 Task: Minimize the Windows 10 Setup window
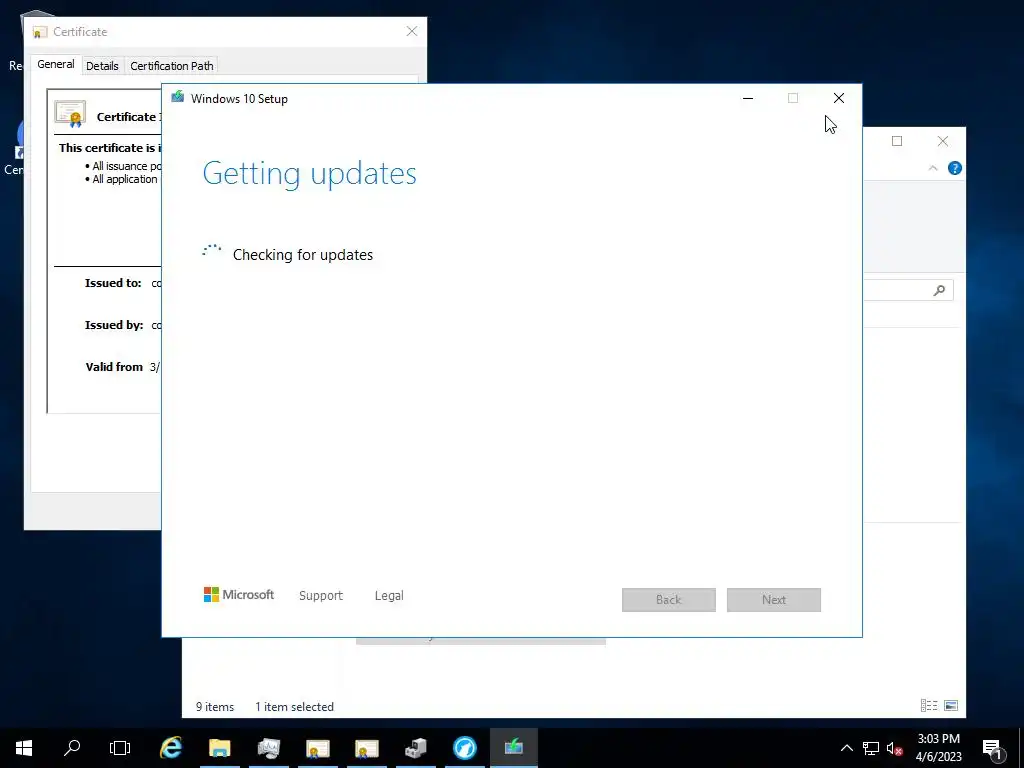[748, 99]
